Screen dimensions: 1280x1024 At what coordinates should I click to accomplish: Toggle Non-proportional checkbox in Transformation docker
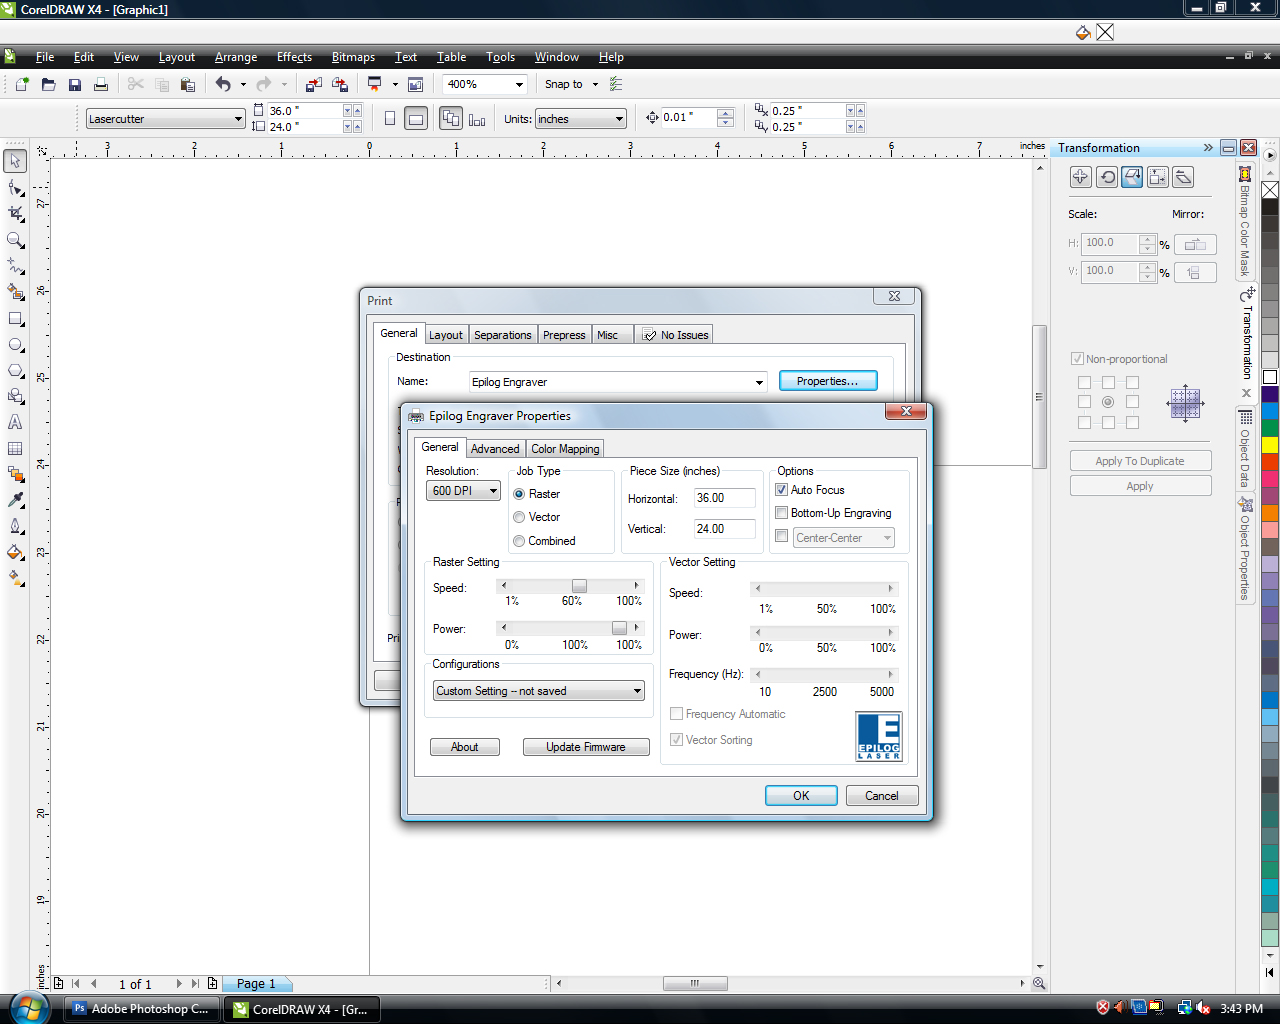coord(1077,359)
